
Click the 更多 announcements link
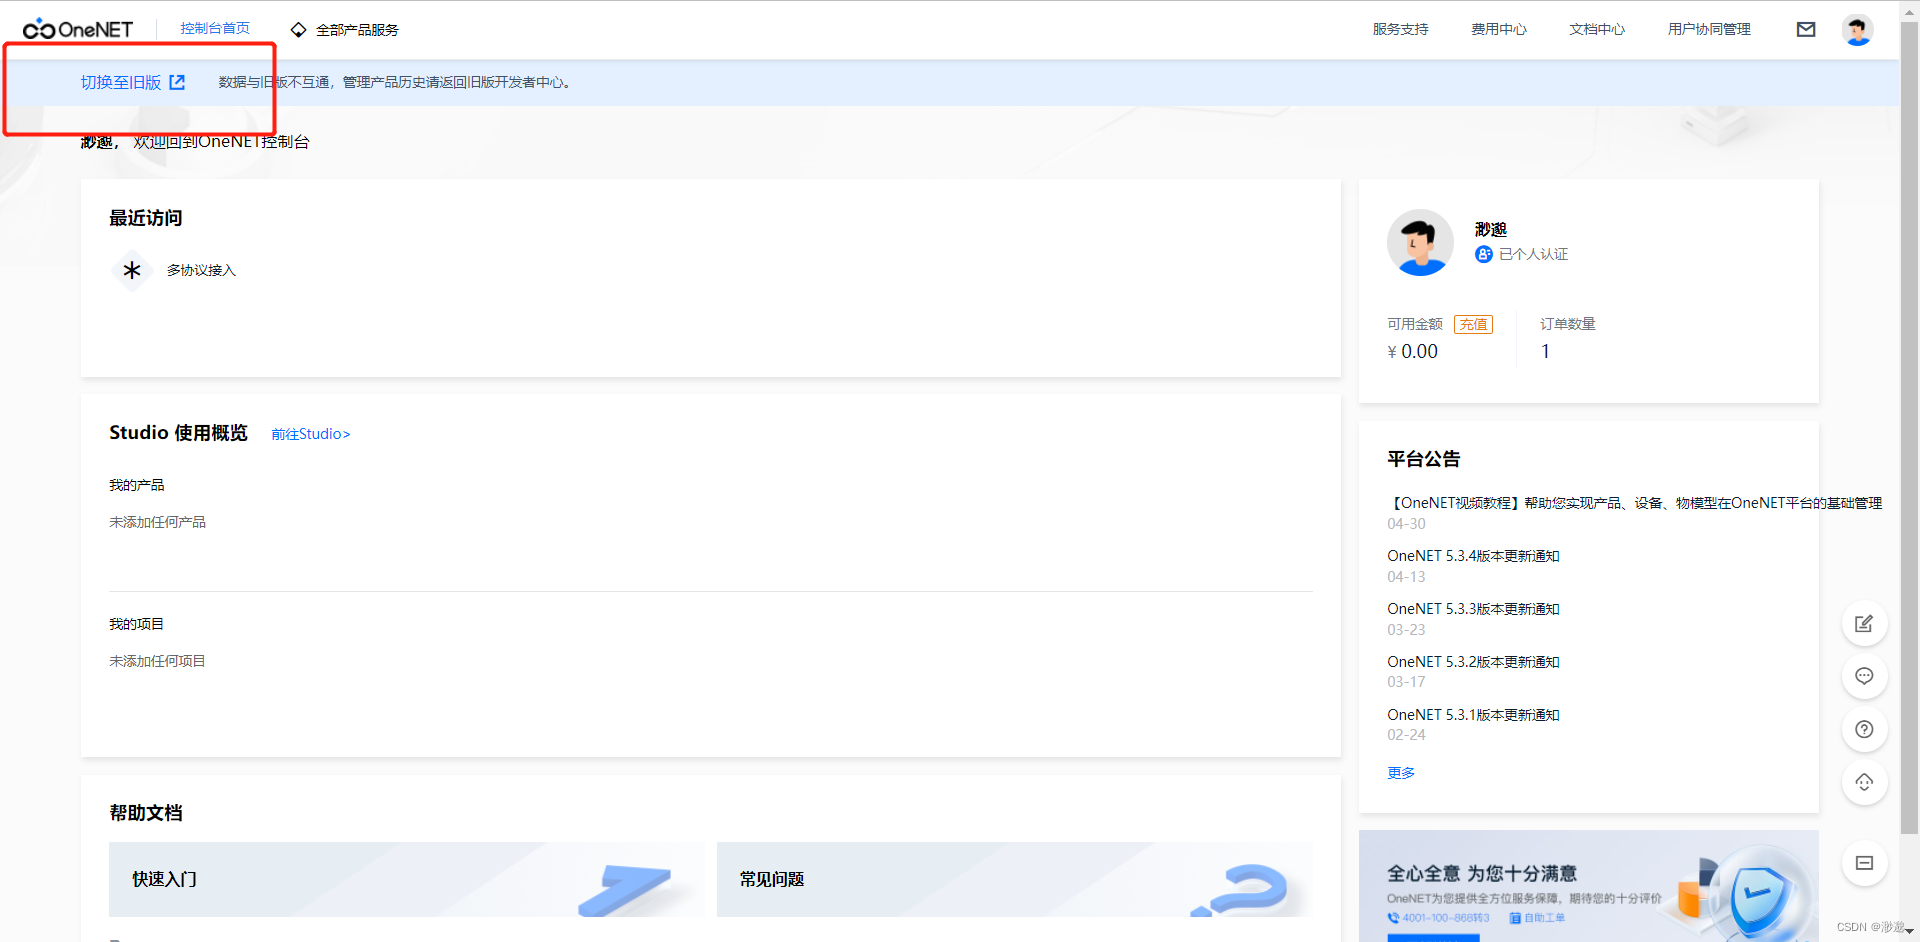pos(1401,773)
